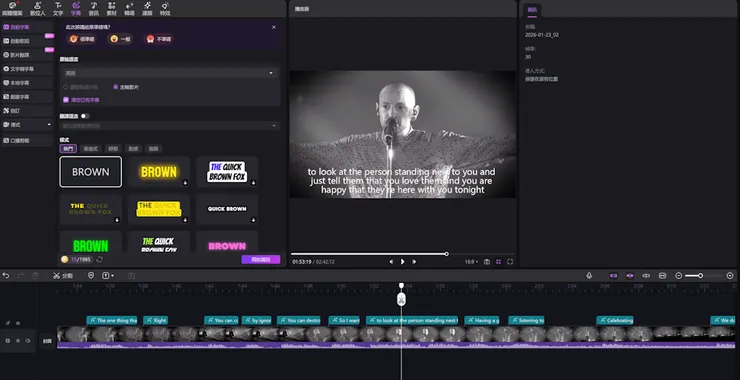Choose the pink BROWN subtitle style
Image resolution: width=740 pixels, height=380 pixels.
pos(227,242)
